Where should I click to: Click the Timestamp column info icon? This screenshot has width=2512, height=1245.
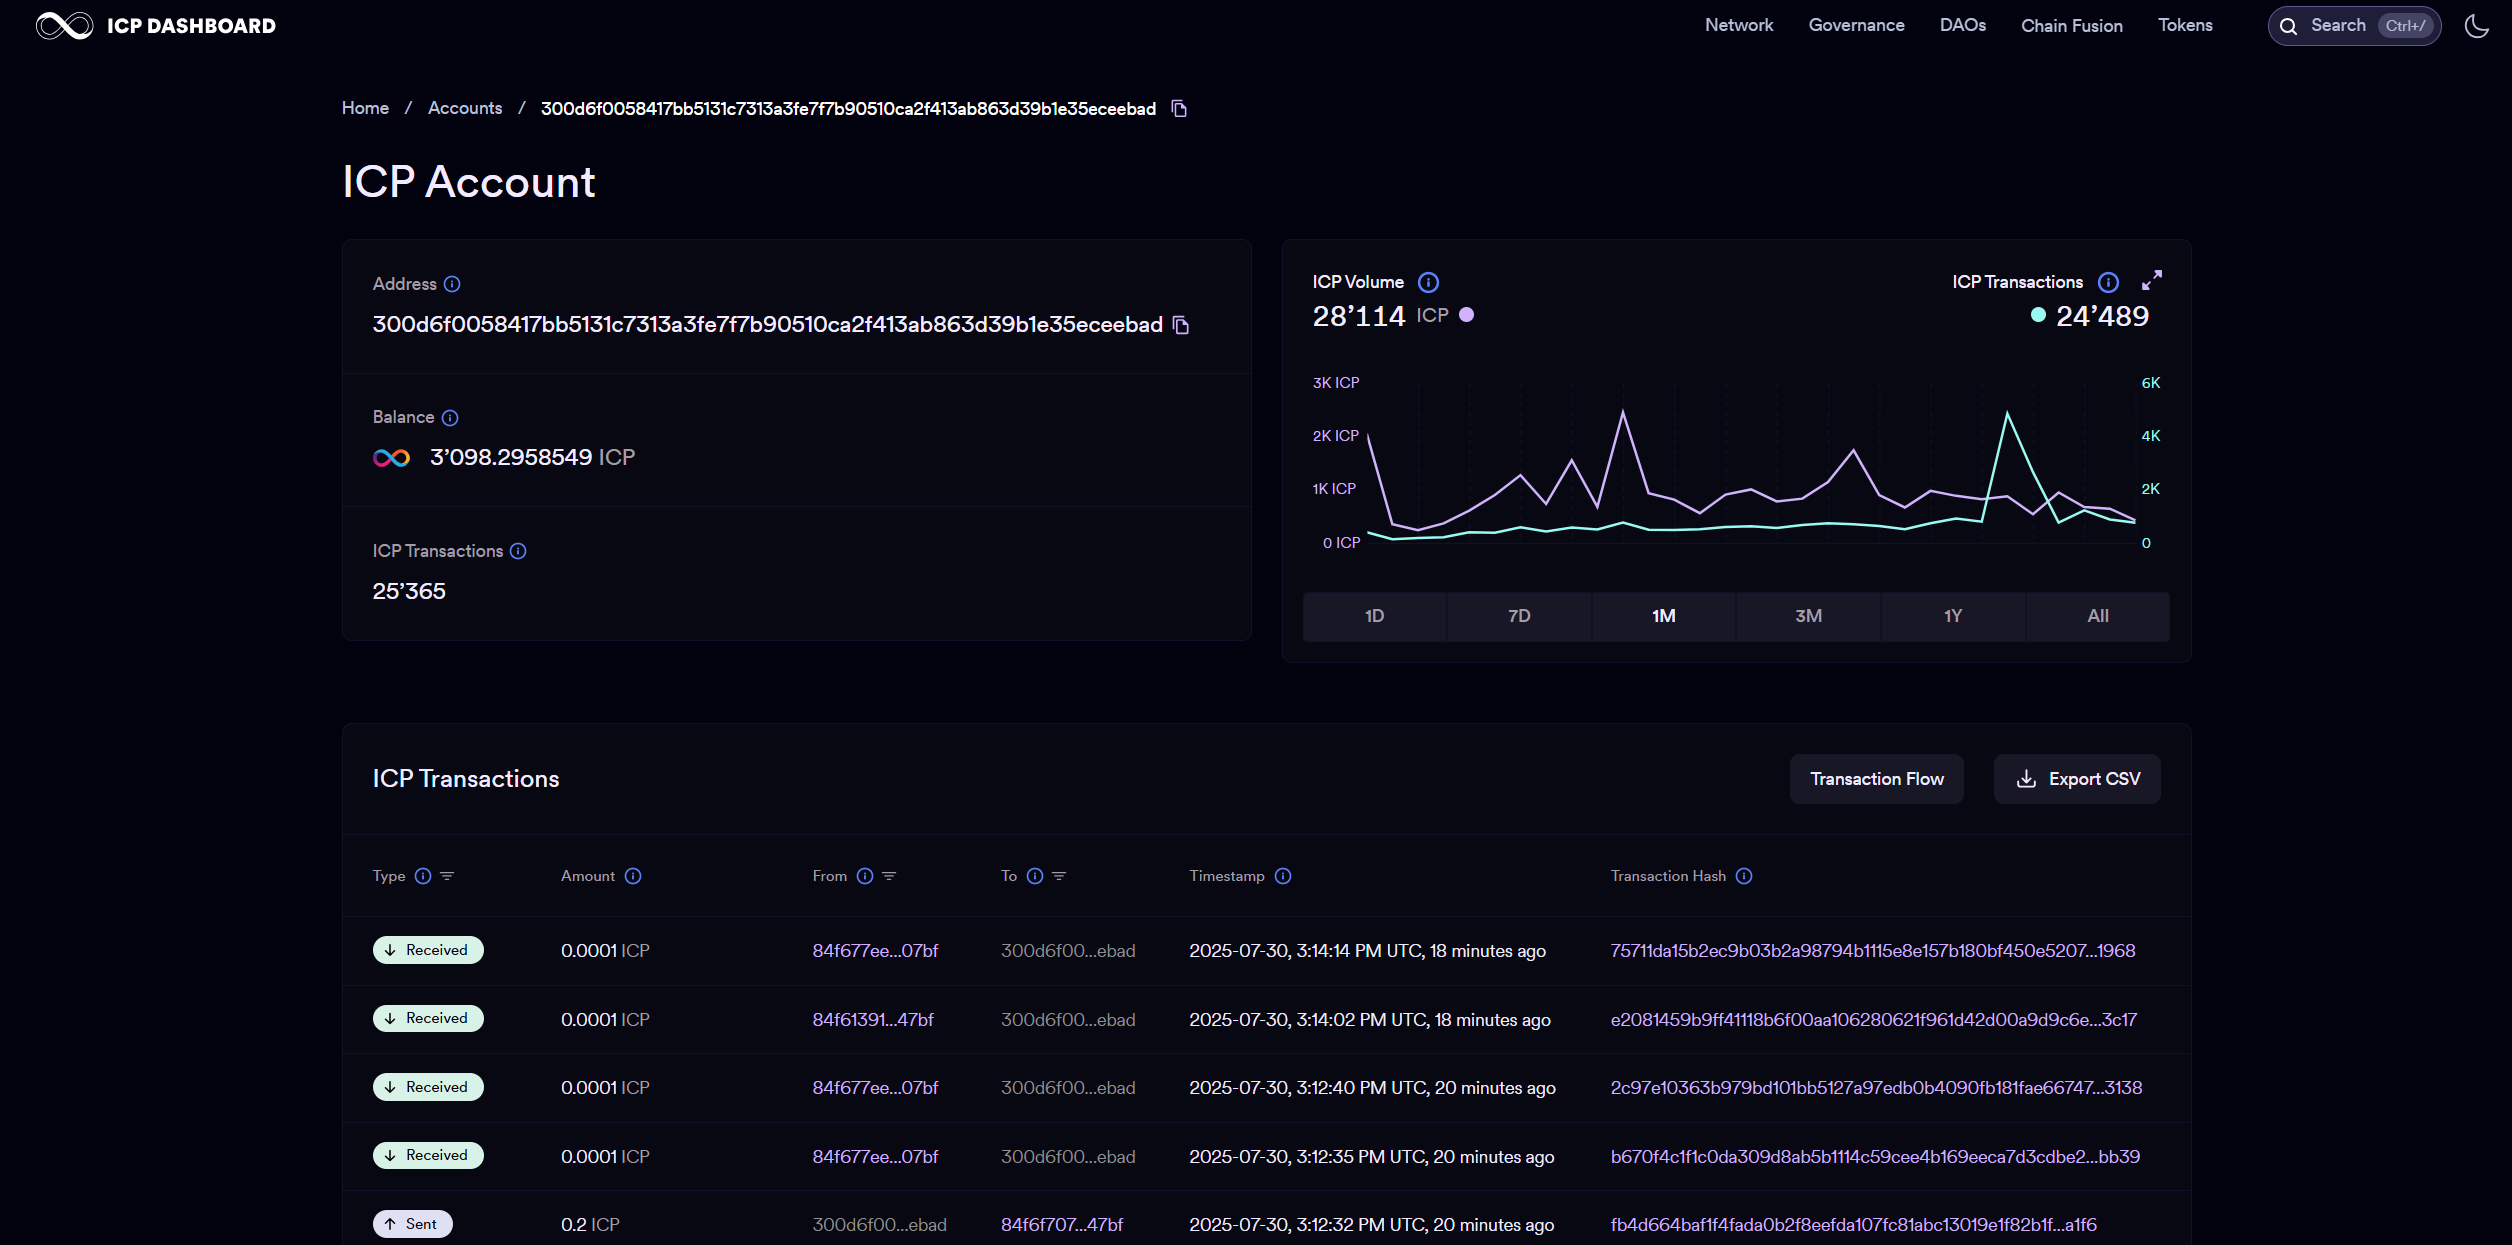(x=1283, y=876)
